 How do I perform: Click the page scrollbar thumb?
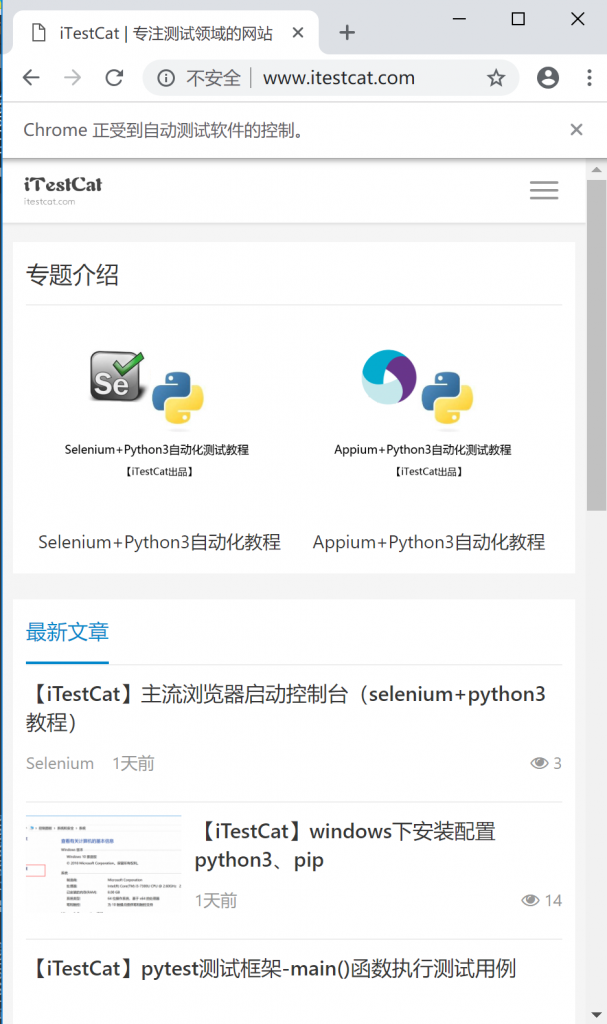click(596, 345)
